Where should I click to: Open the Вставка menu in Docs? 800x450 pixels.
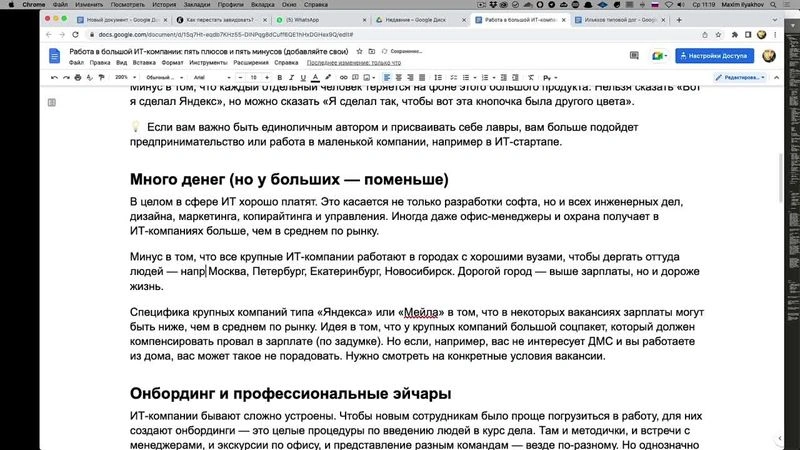click(144, 63)
